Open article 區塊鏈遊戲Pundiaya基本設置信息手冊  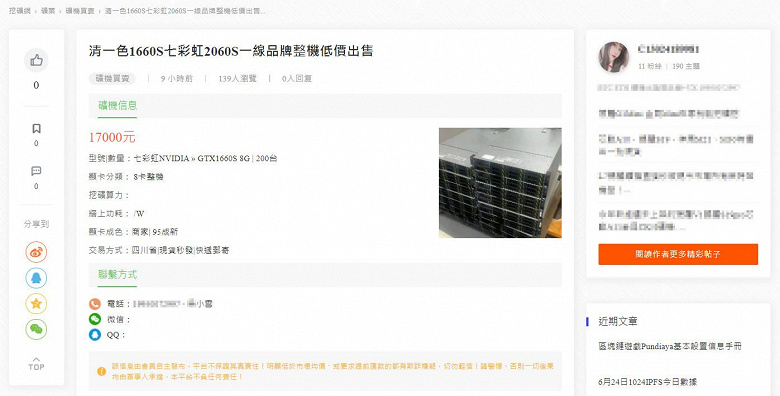(x=670, y=346)
